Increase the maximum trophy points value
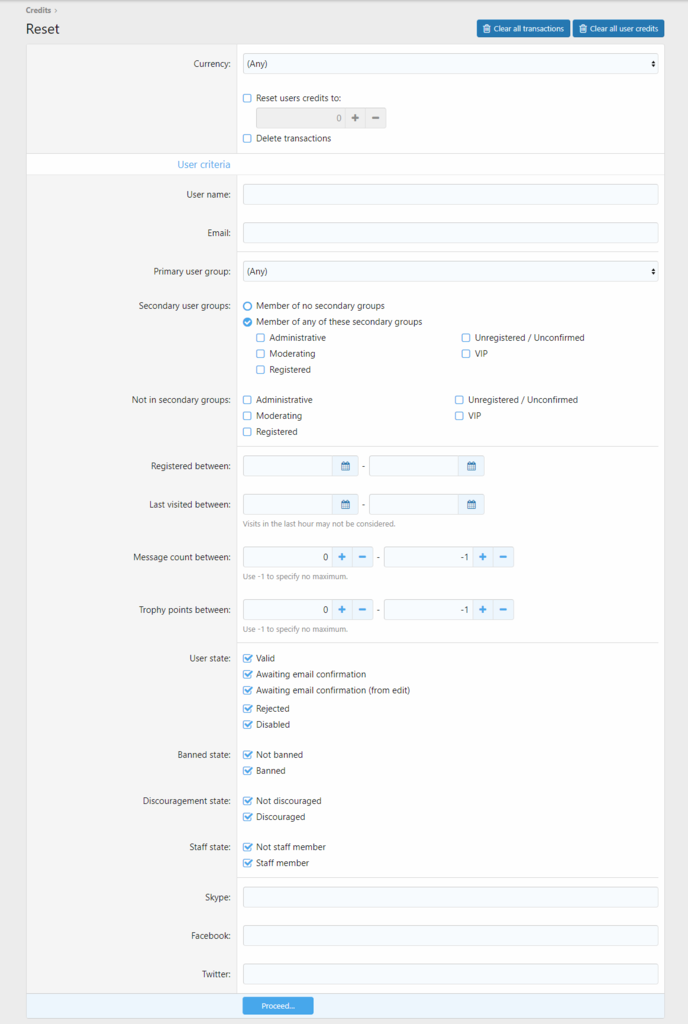Image resolution: width=688 pixels, height=1024 pixels. [483, 609]
